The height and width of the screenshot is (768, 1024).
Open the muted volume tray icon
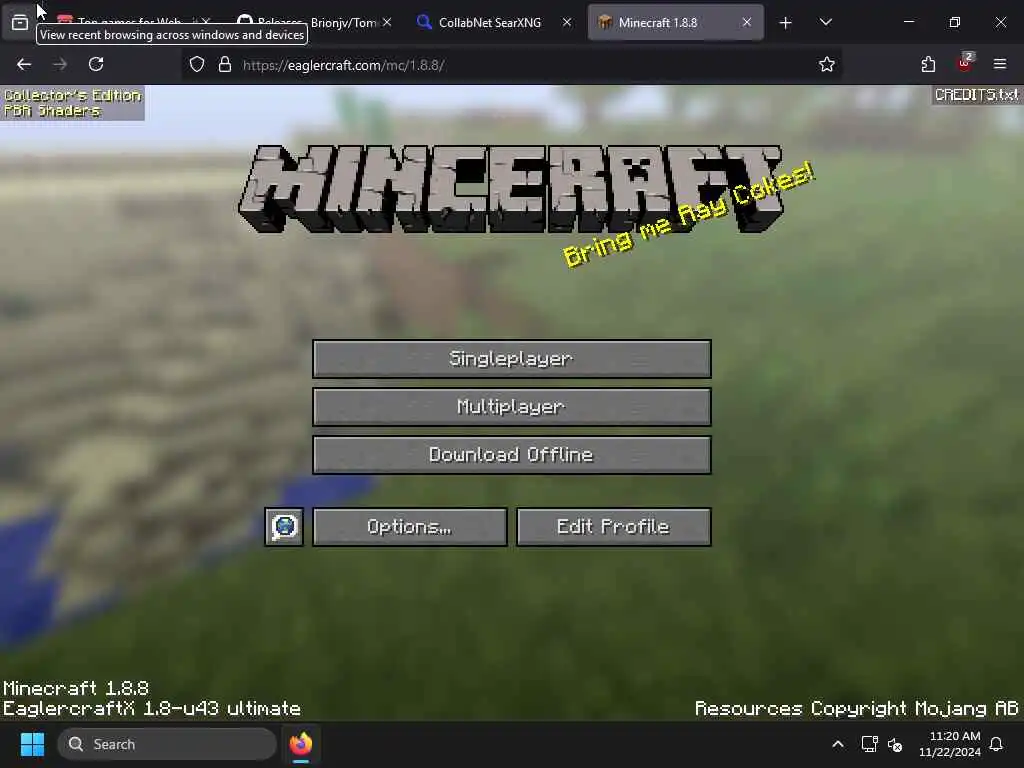coord(895,744)
